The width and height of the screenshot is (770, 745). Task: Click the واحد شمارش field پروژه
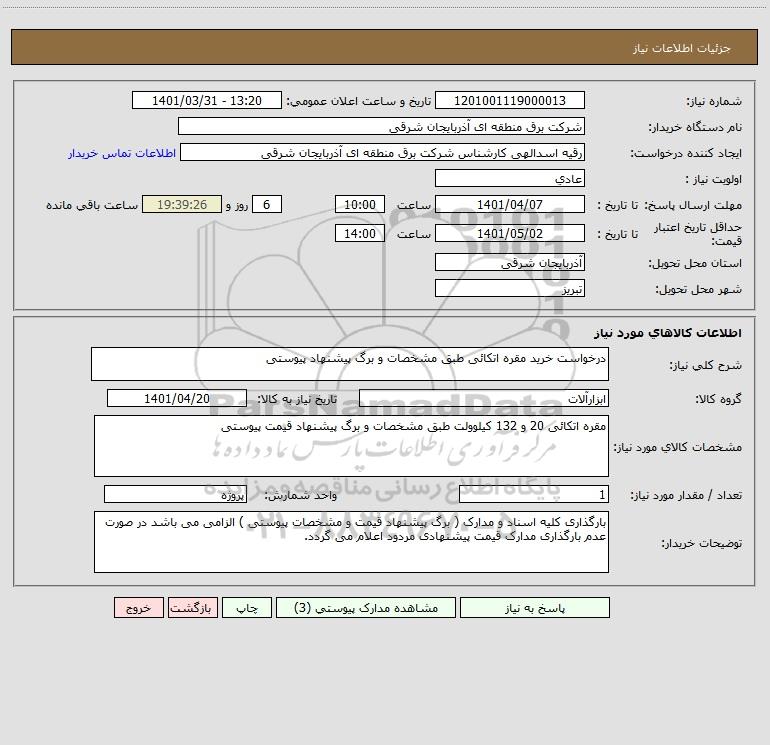[175, 494]
